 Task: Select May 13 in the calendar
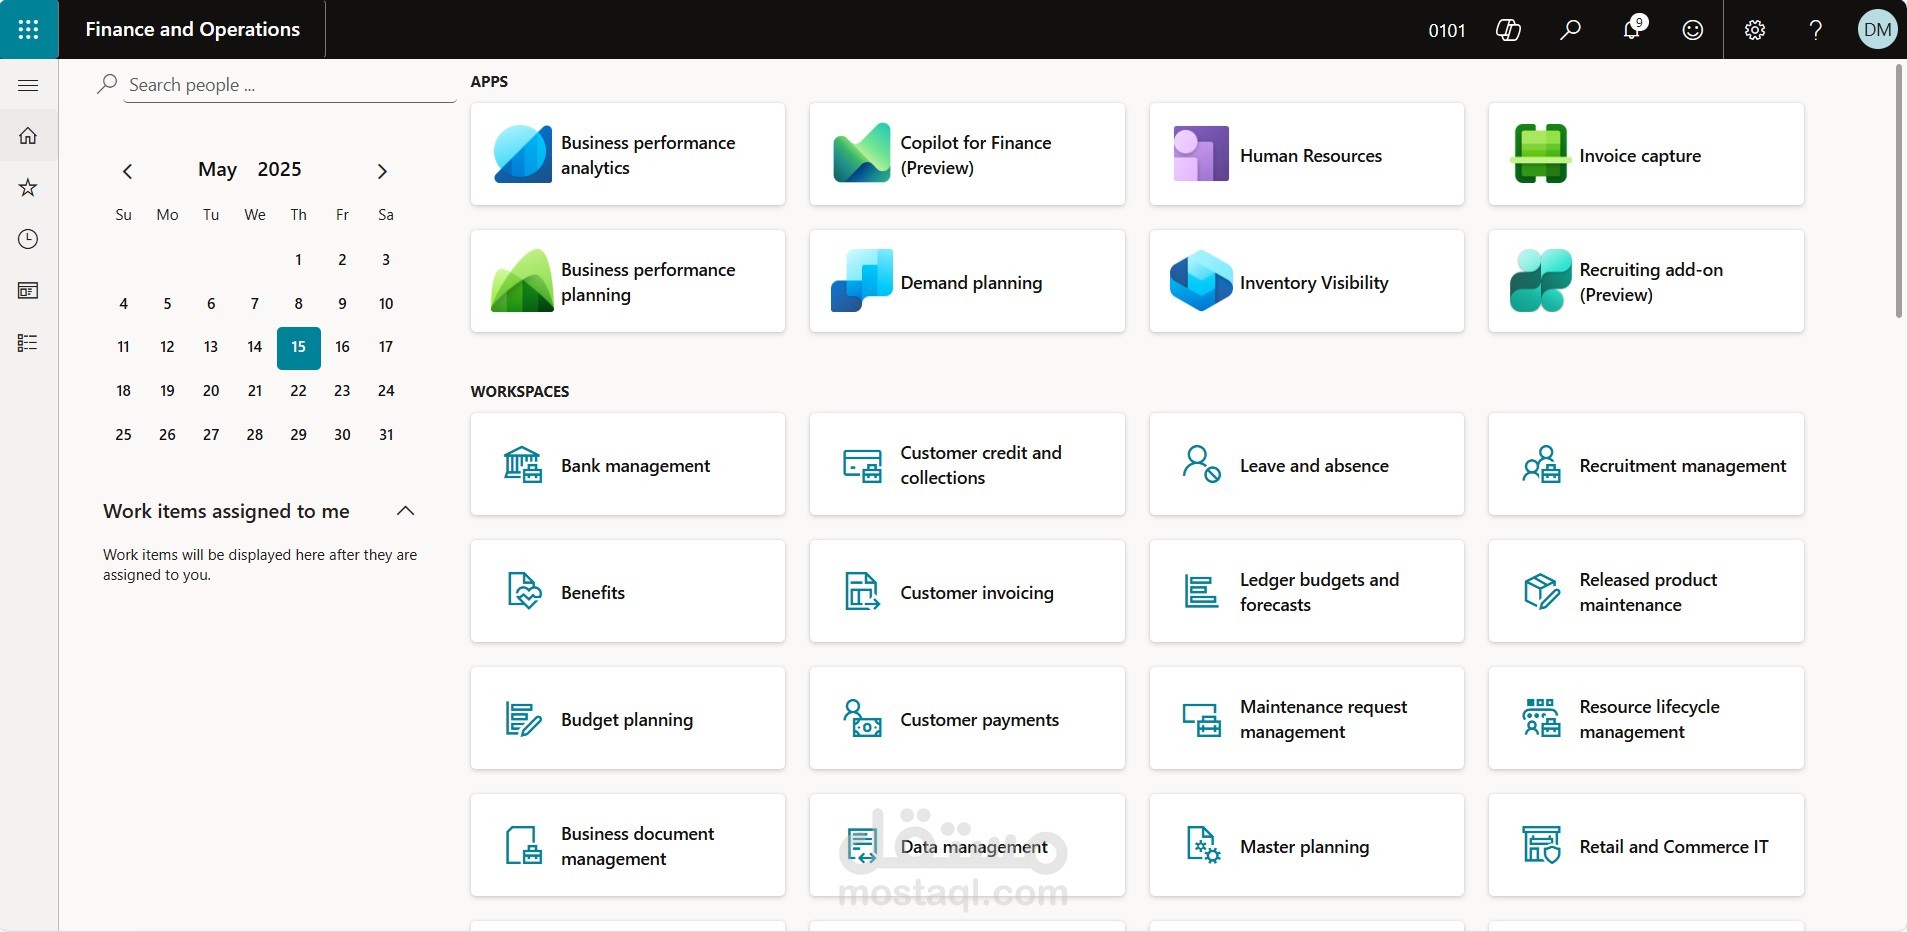coord(211,347)
